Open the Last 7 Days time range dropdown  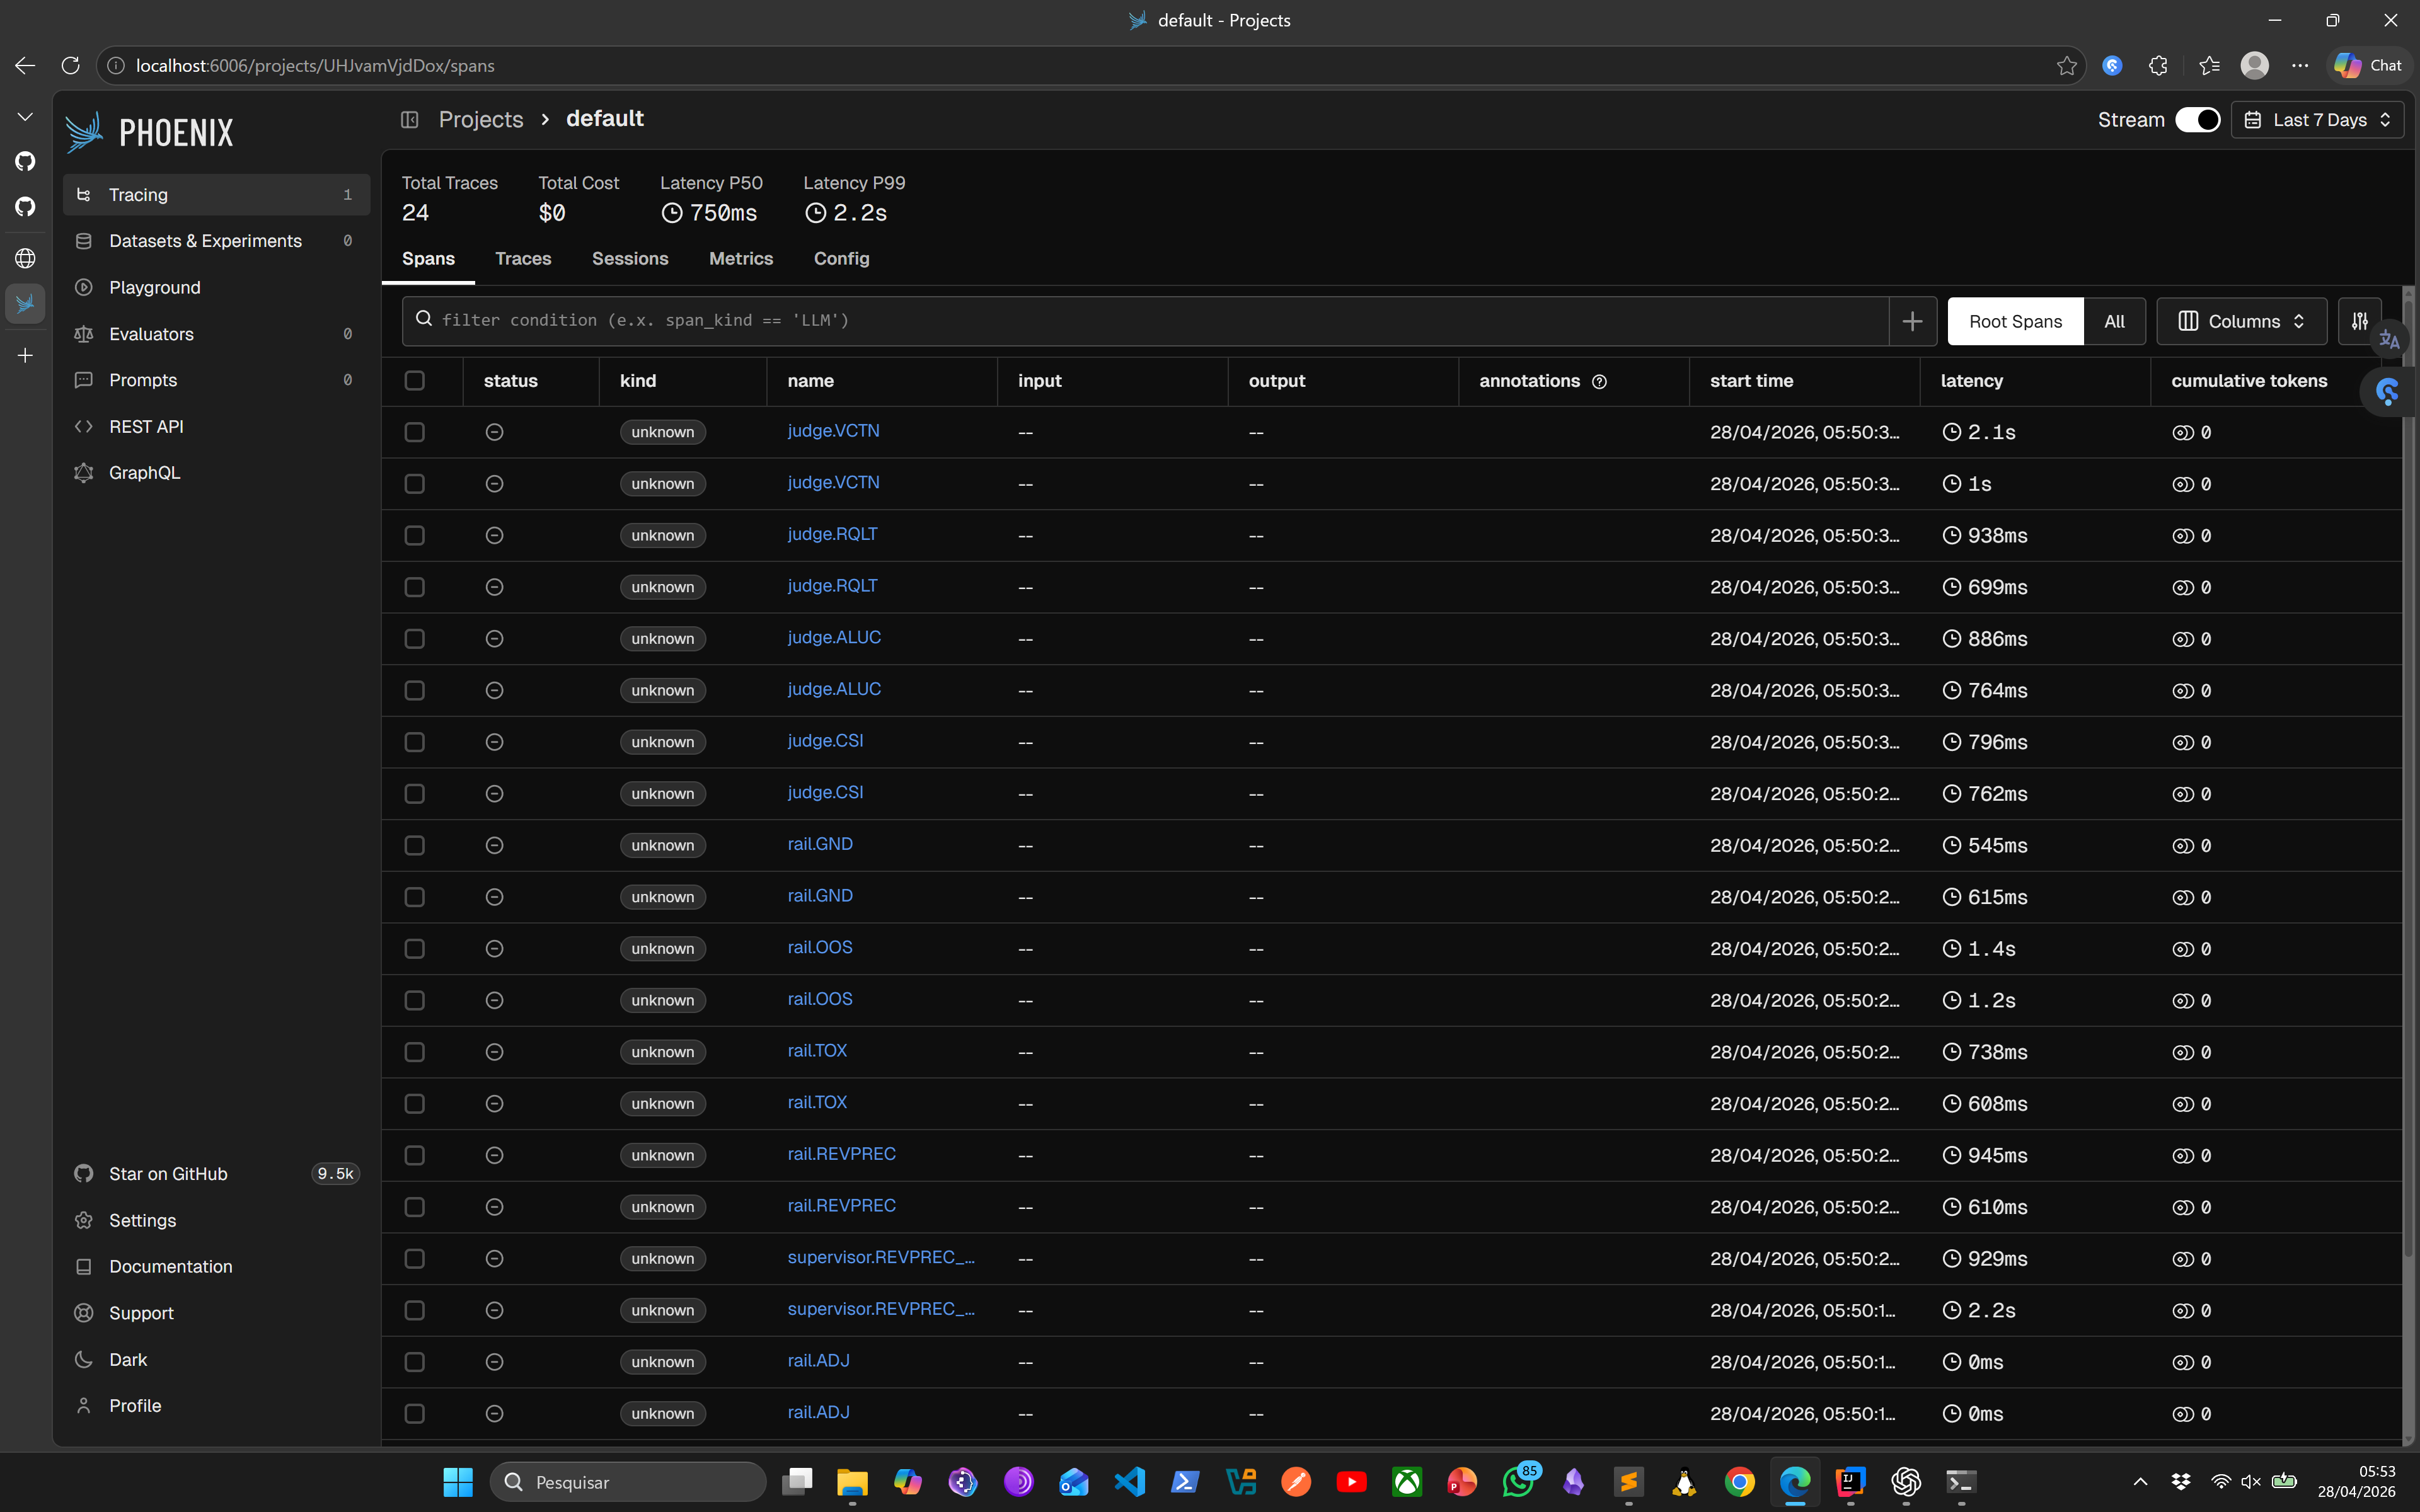(x=2317, y=120)
